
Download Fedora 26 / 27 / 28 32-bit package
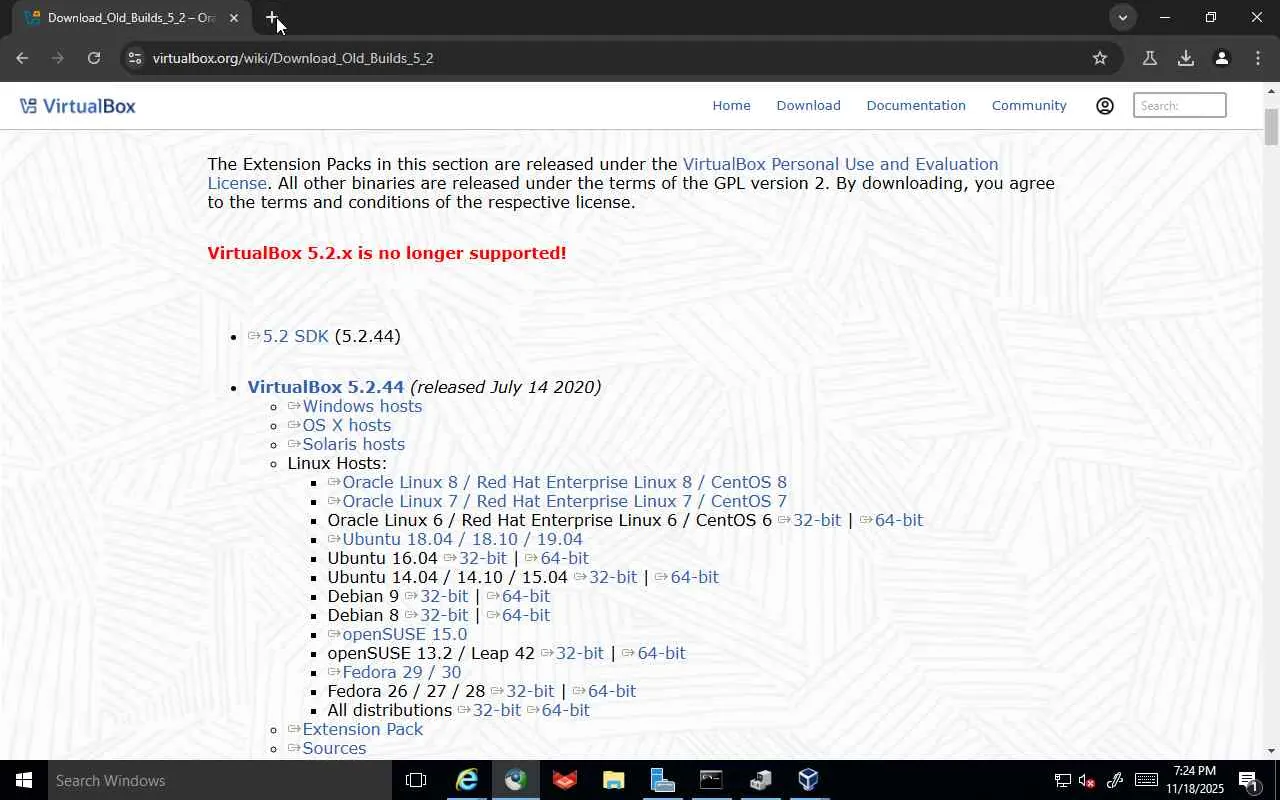(522, 691)
